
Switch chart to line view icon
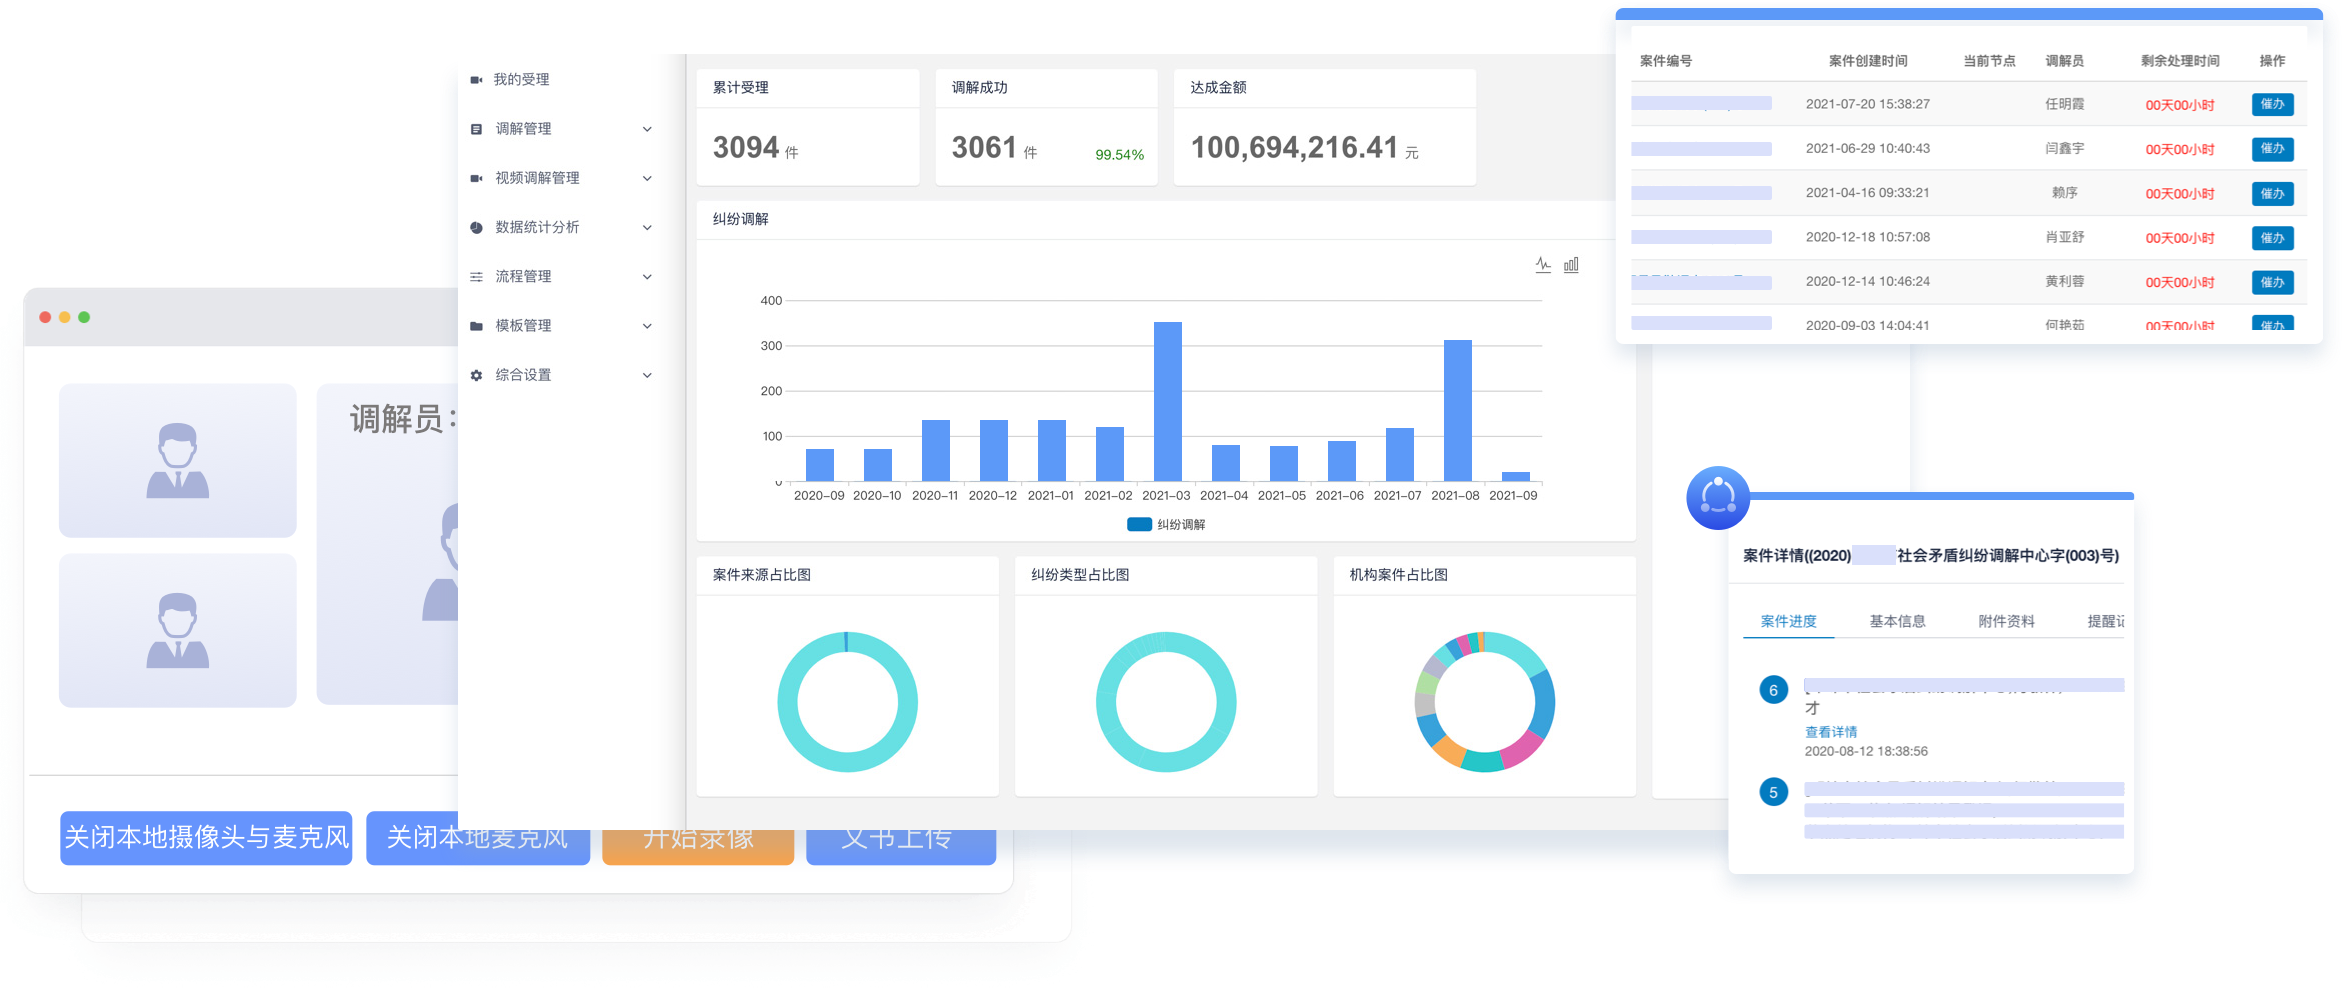tap(1543, 265)
